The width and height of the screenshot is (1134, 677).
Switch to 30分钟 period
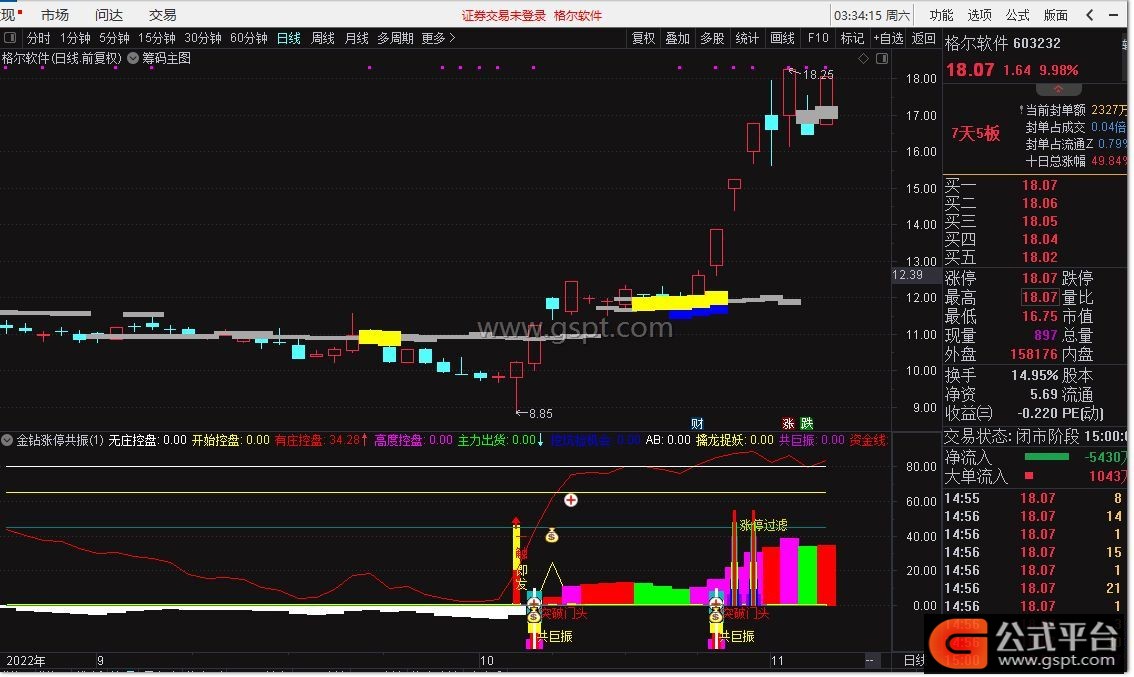pos(202,38)
